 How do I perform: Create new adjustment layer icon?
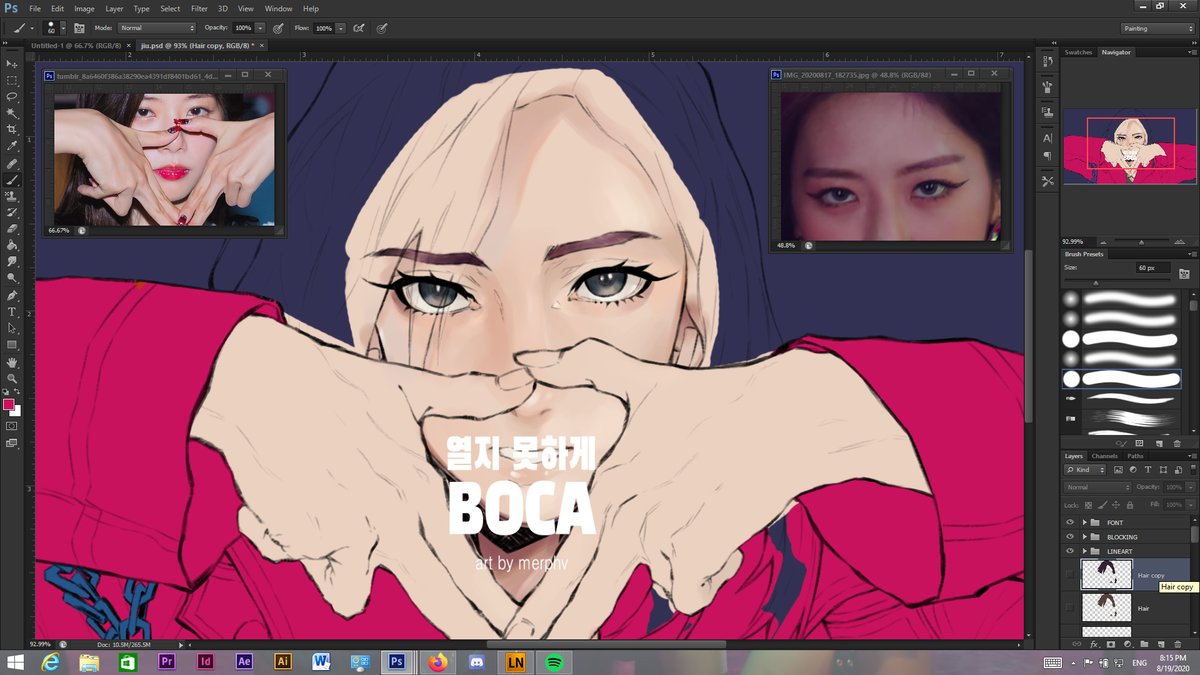(1128, 644)
